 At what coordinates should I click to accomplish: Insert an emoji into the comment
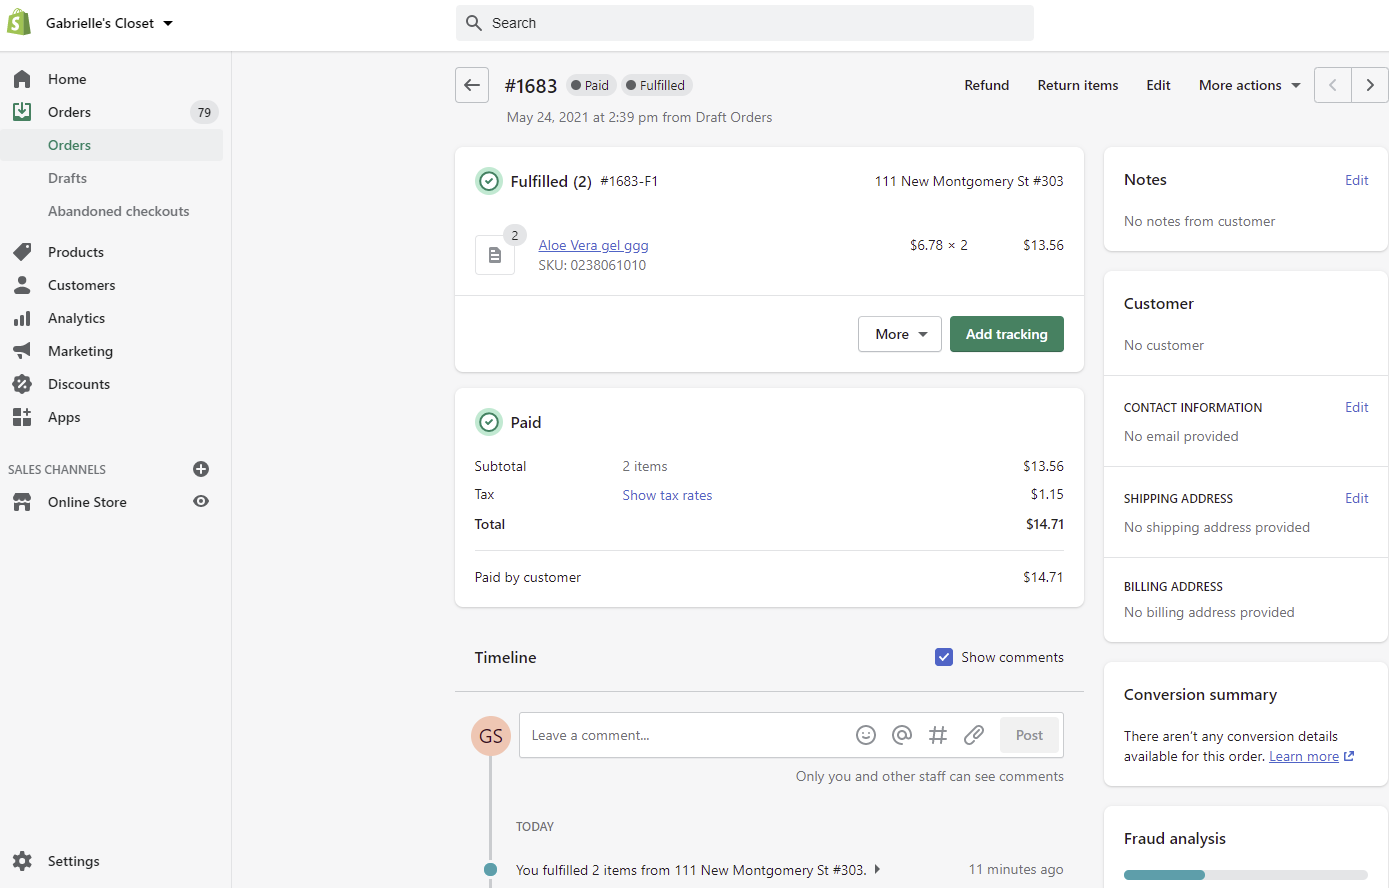tap(866, 735)
